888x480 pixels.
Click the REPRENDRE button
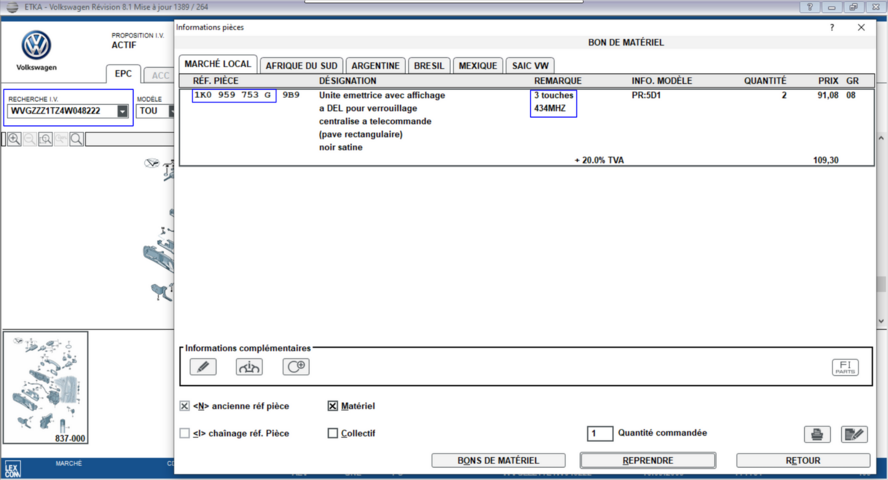(x=648, y=461)
